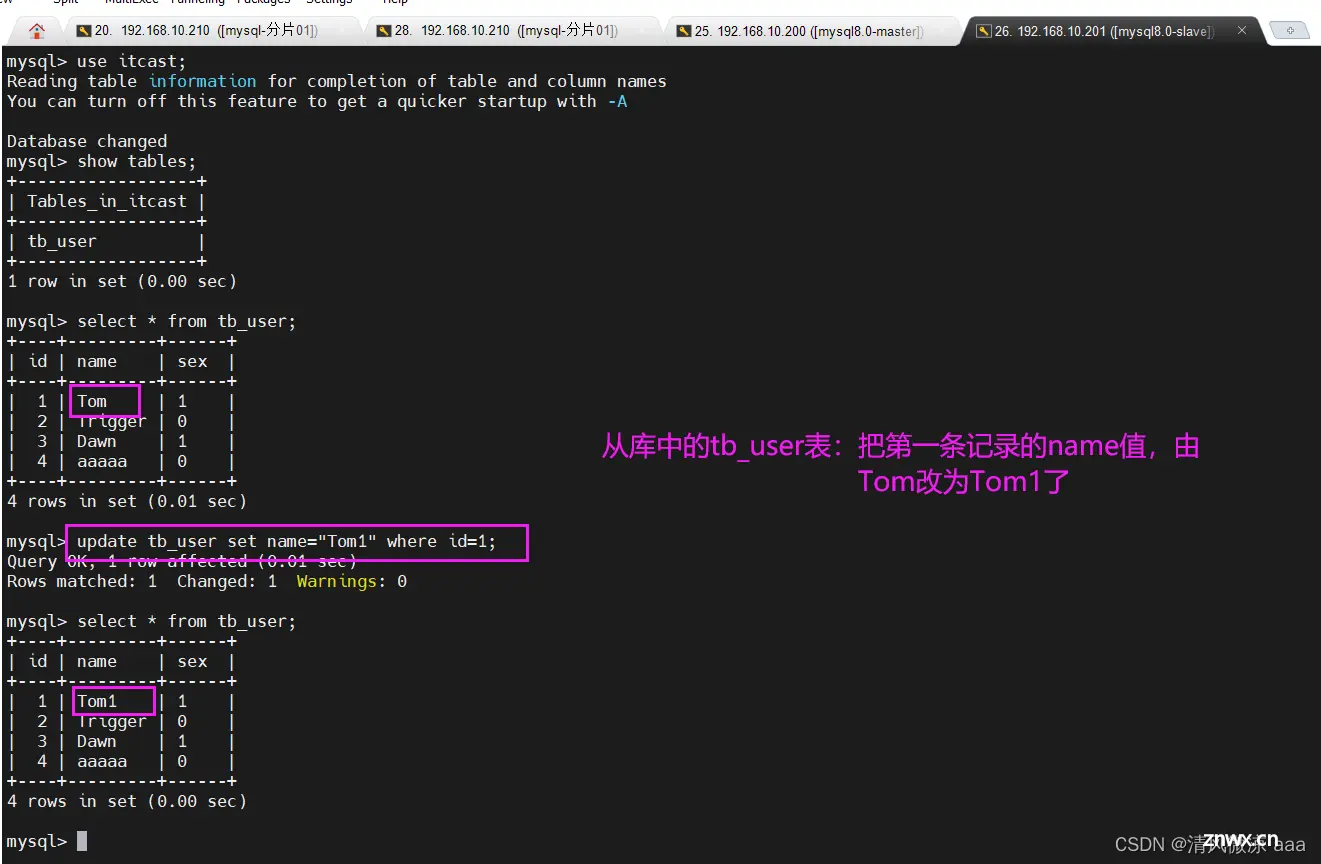
Task: Click the blue '-A' option text
Action: [x=617, y=101]
